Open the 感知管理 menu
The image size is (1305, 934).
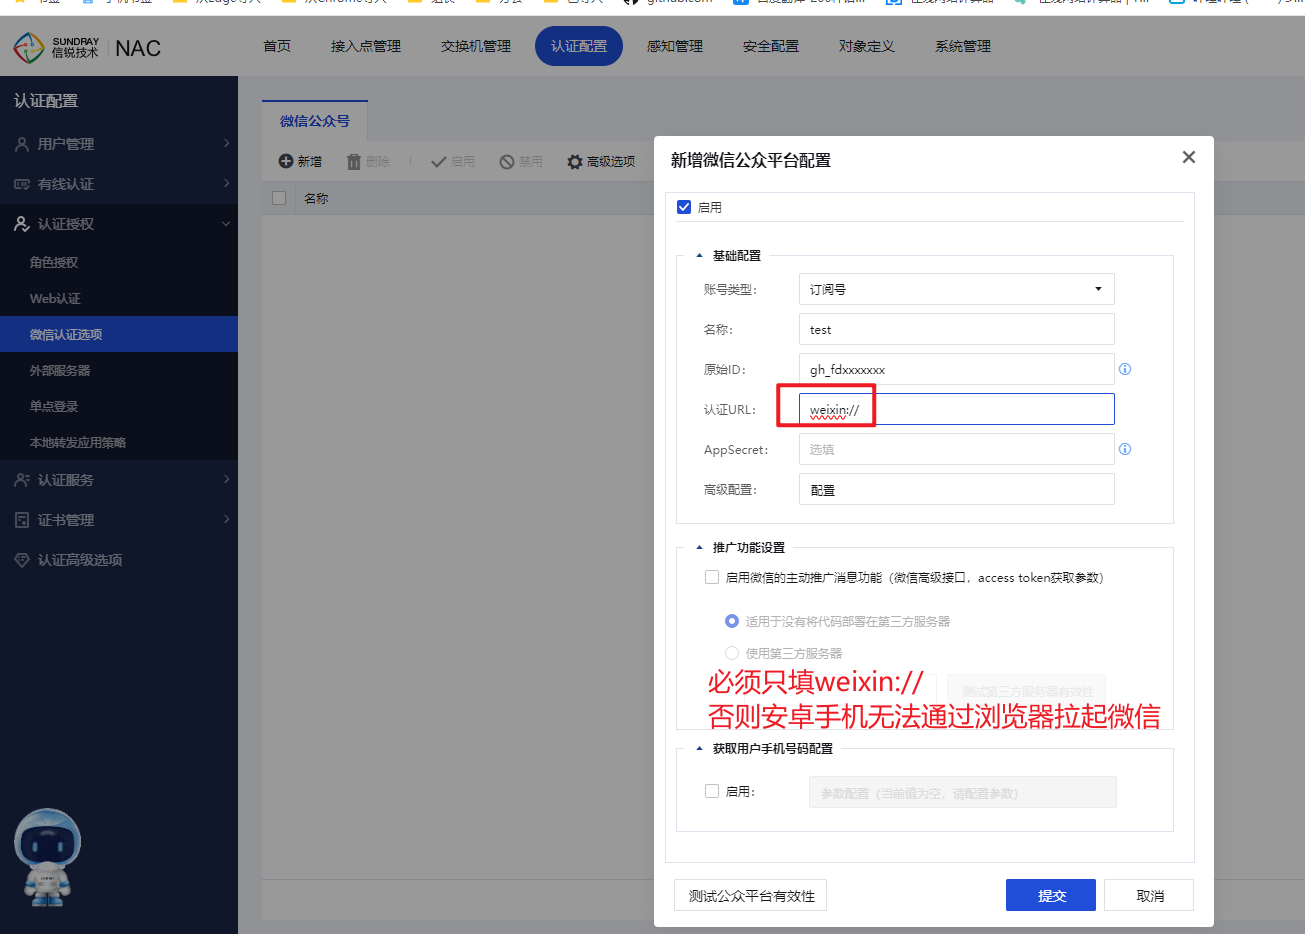(675, 46)
